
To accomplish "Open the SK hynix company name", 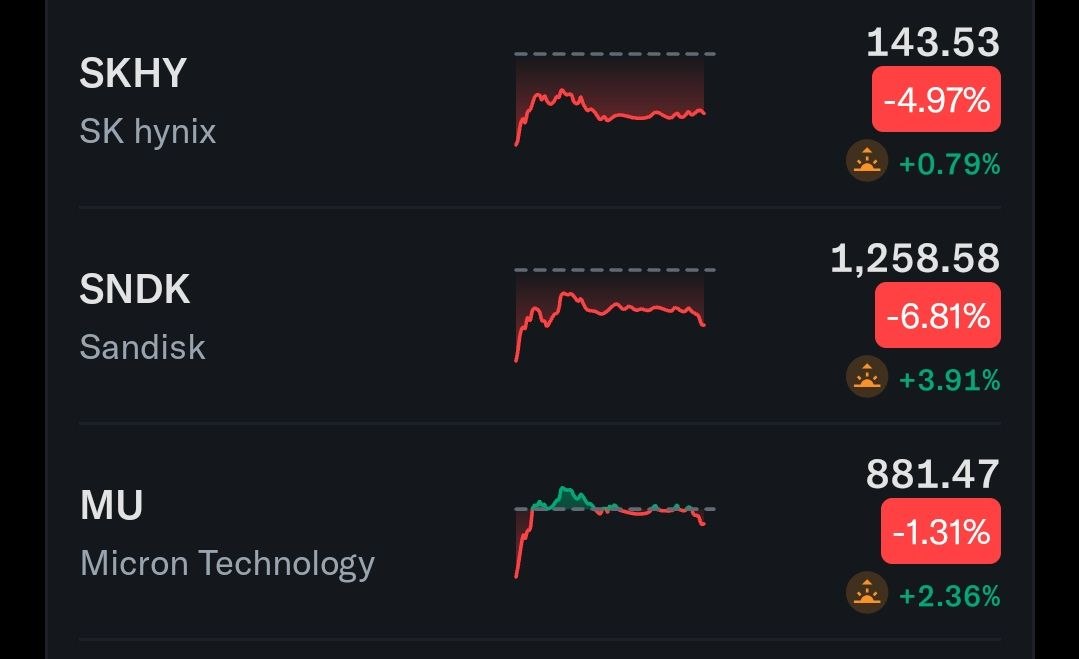I will (148, 131).
